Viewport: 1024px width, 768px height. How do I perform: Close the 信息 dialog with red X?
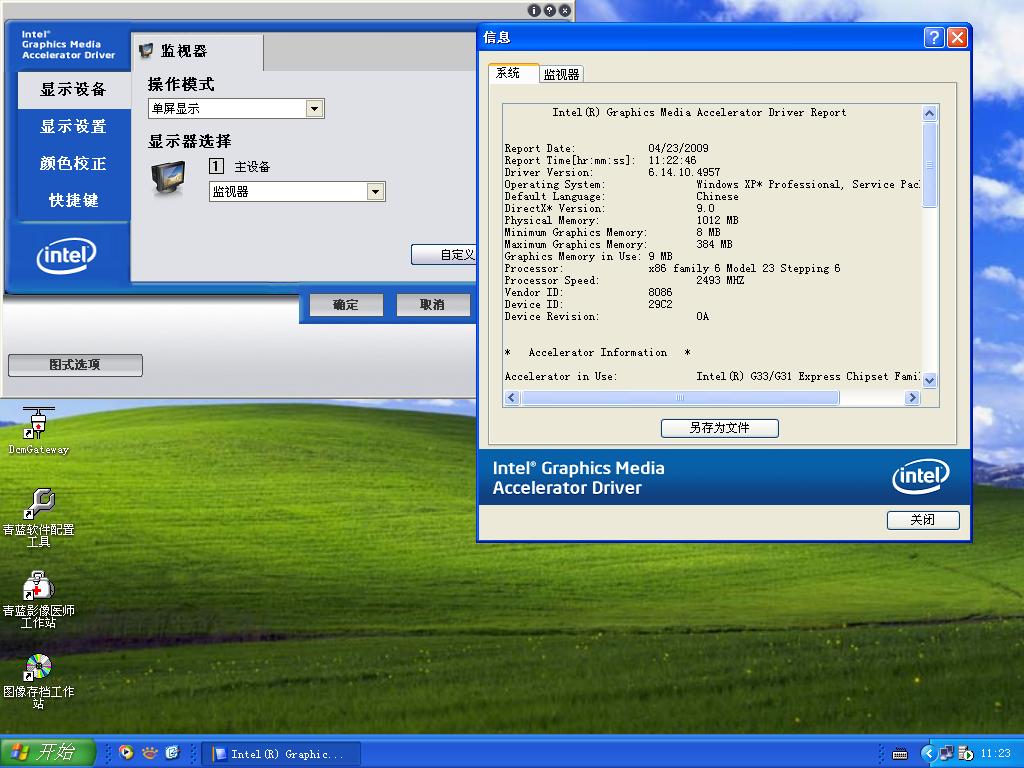pos(957,37)
